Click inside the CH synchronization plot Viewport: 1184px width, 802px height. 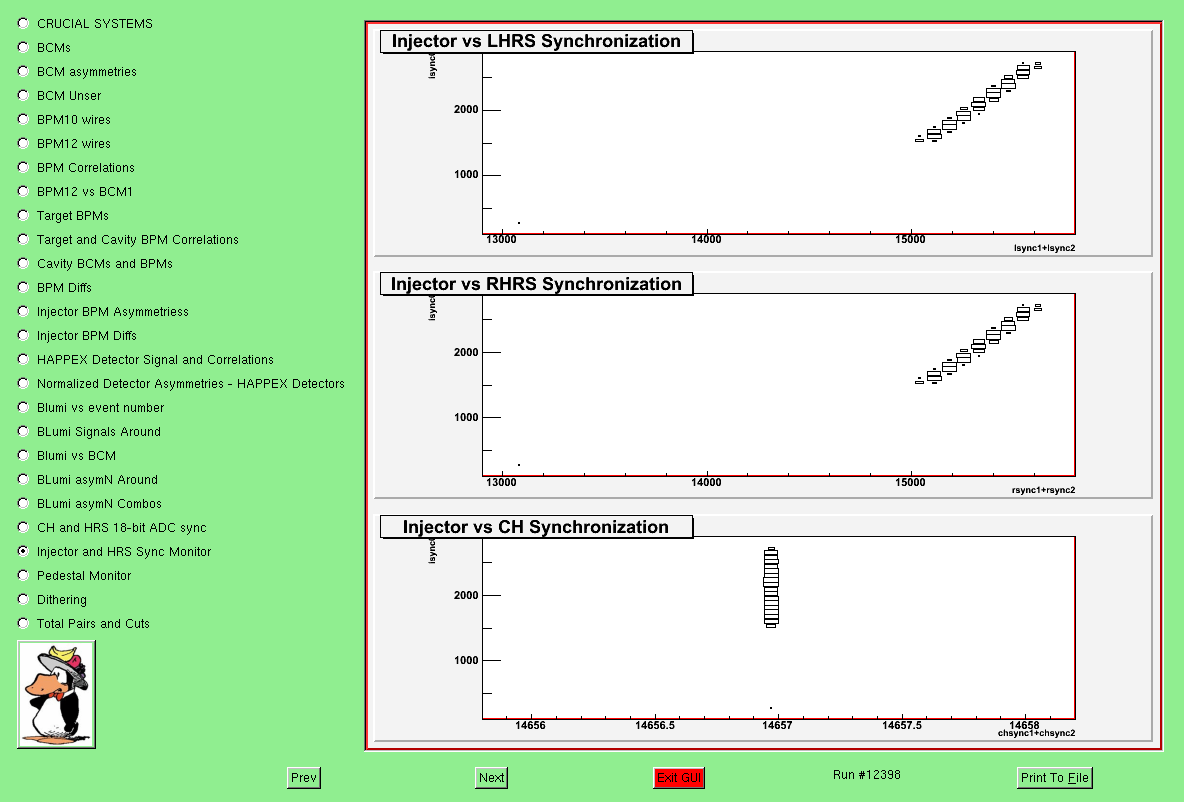[x=779, y=628]
